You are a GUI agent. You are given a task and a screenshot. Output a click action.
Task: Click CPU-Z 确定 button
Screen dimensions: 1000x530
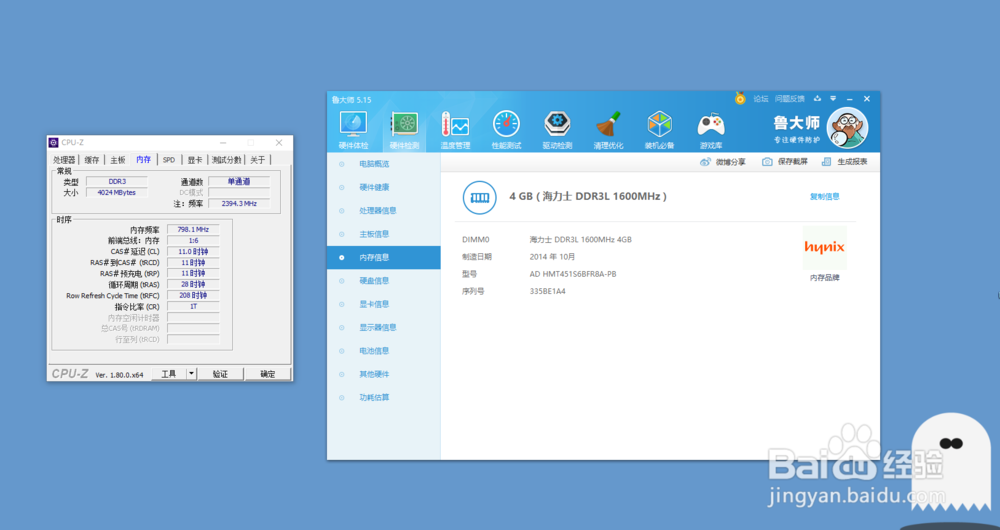pyautogui.click(x=268, y=374)
